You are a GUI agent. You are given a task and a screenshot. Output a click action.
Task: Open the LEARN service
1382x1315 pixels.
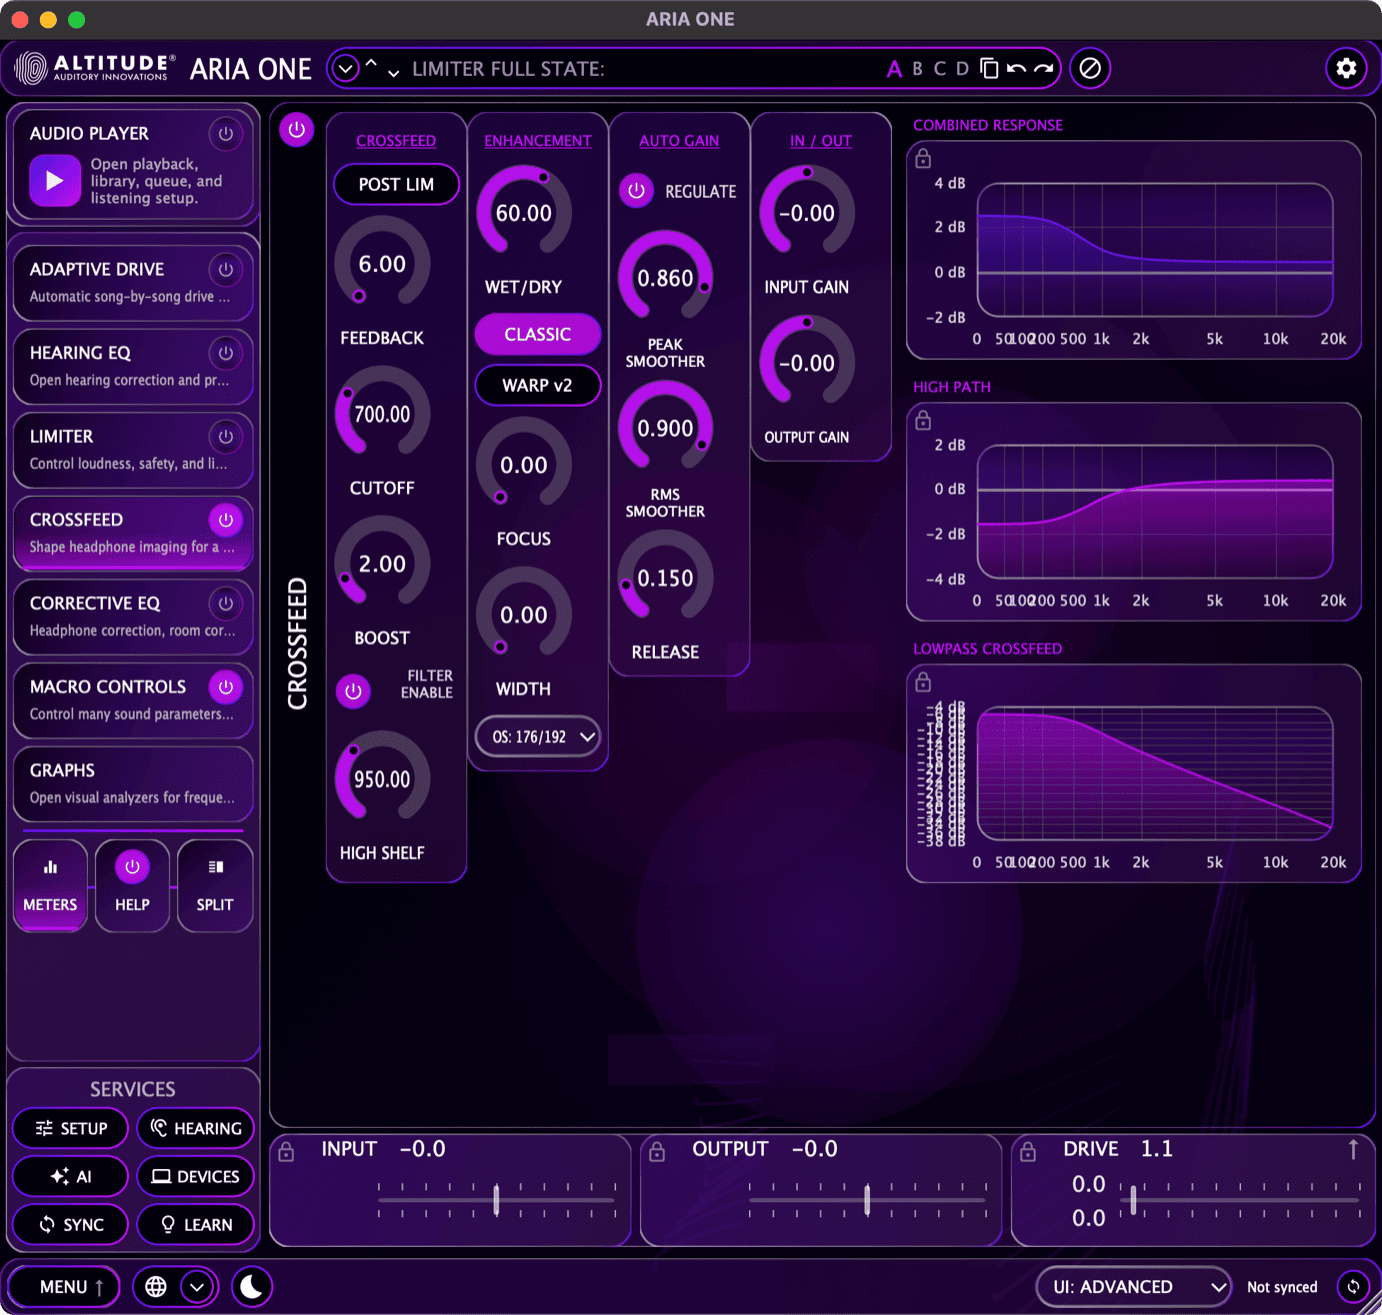(x=196, y=1224)
